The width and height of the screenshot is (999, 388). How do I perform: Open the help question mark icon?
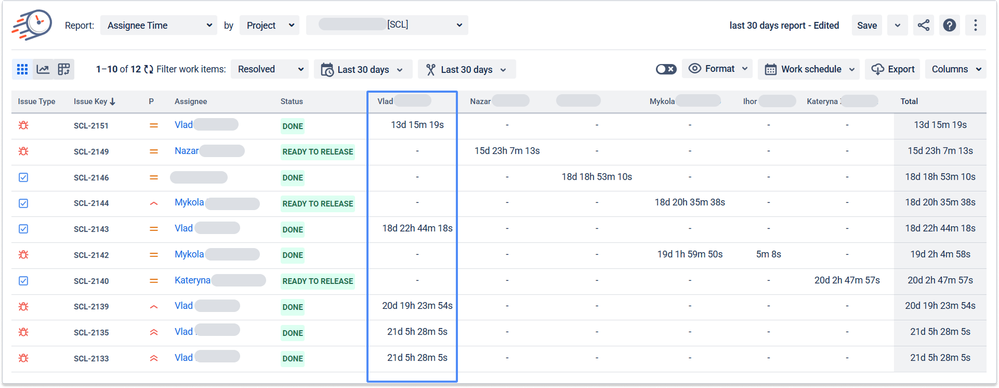(949, 25)
